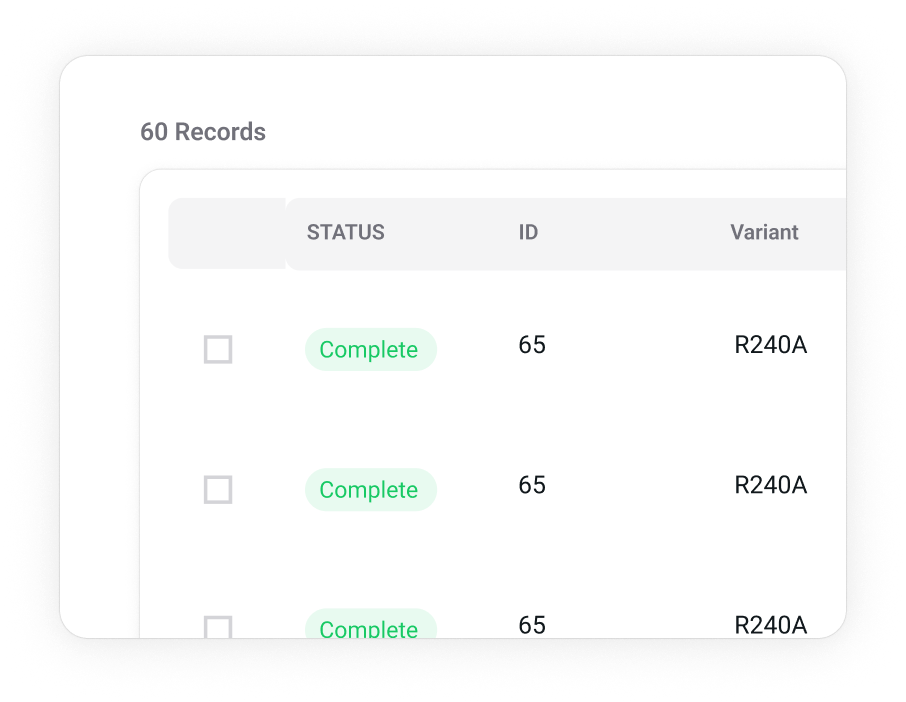Select the second row's Complete badge
906x702 pixels.
370,490
